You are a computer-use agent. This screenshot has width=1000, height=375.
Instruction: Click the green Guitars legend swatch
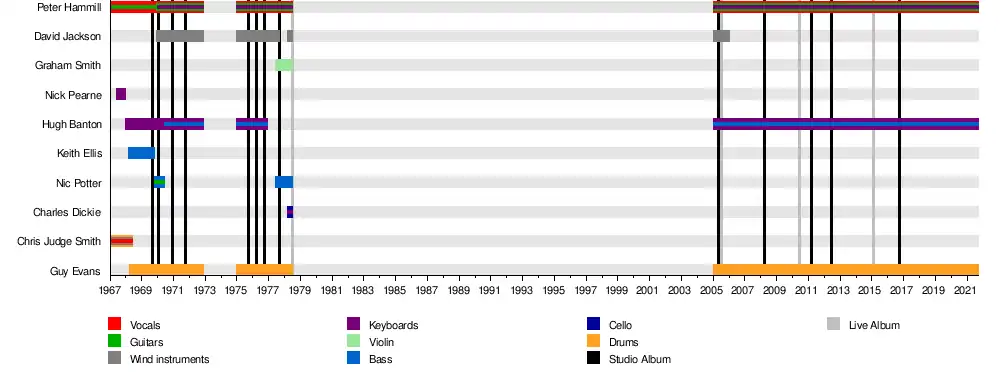[115, 341]
